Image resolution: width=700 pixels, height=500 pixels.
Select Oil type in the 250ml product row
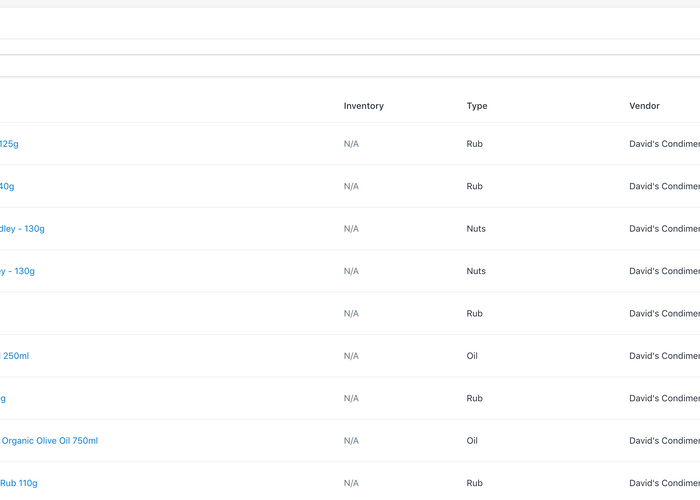[x=472, y=356]
